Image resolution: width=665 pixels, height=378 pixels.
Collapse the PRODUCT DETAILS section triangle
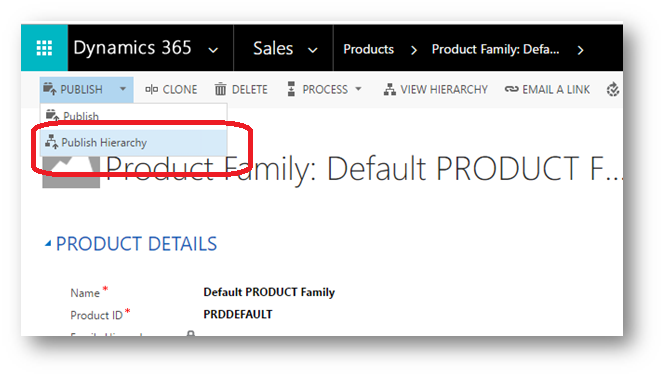pyautogui.click(x=48, y=244)
